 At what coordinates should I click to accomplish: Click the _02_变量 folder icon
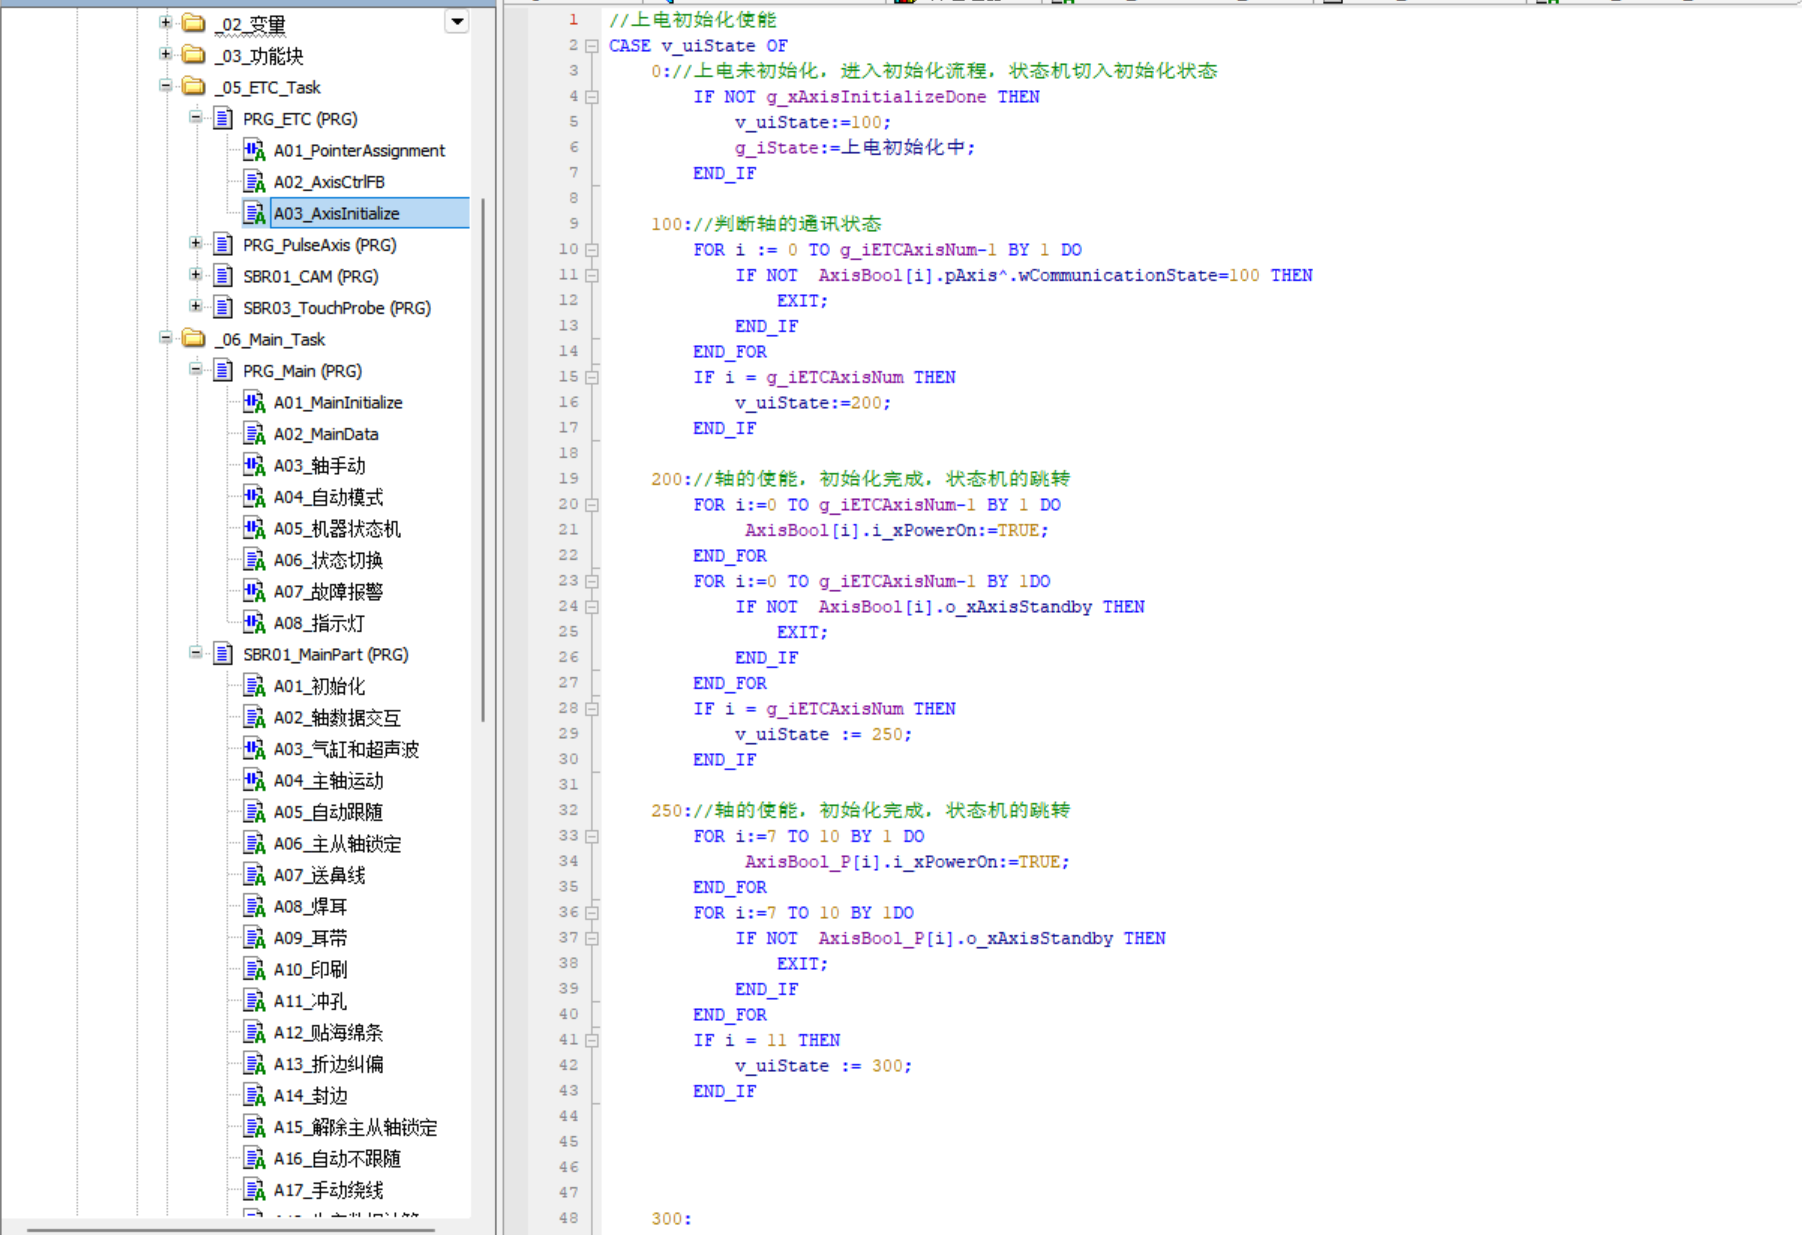click(x=194, y=23)
